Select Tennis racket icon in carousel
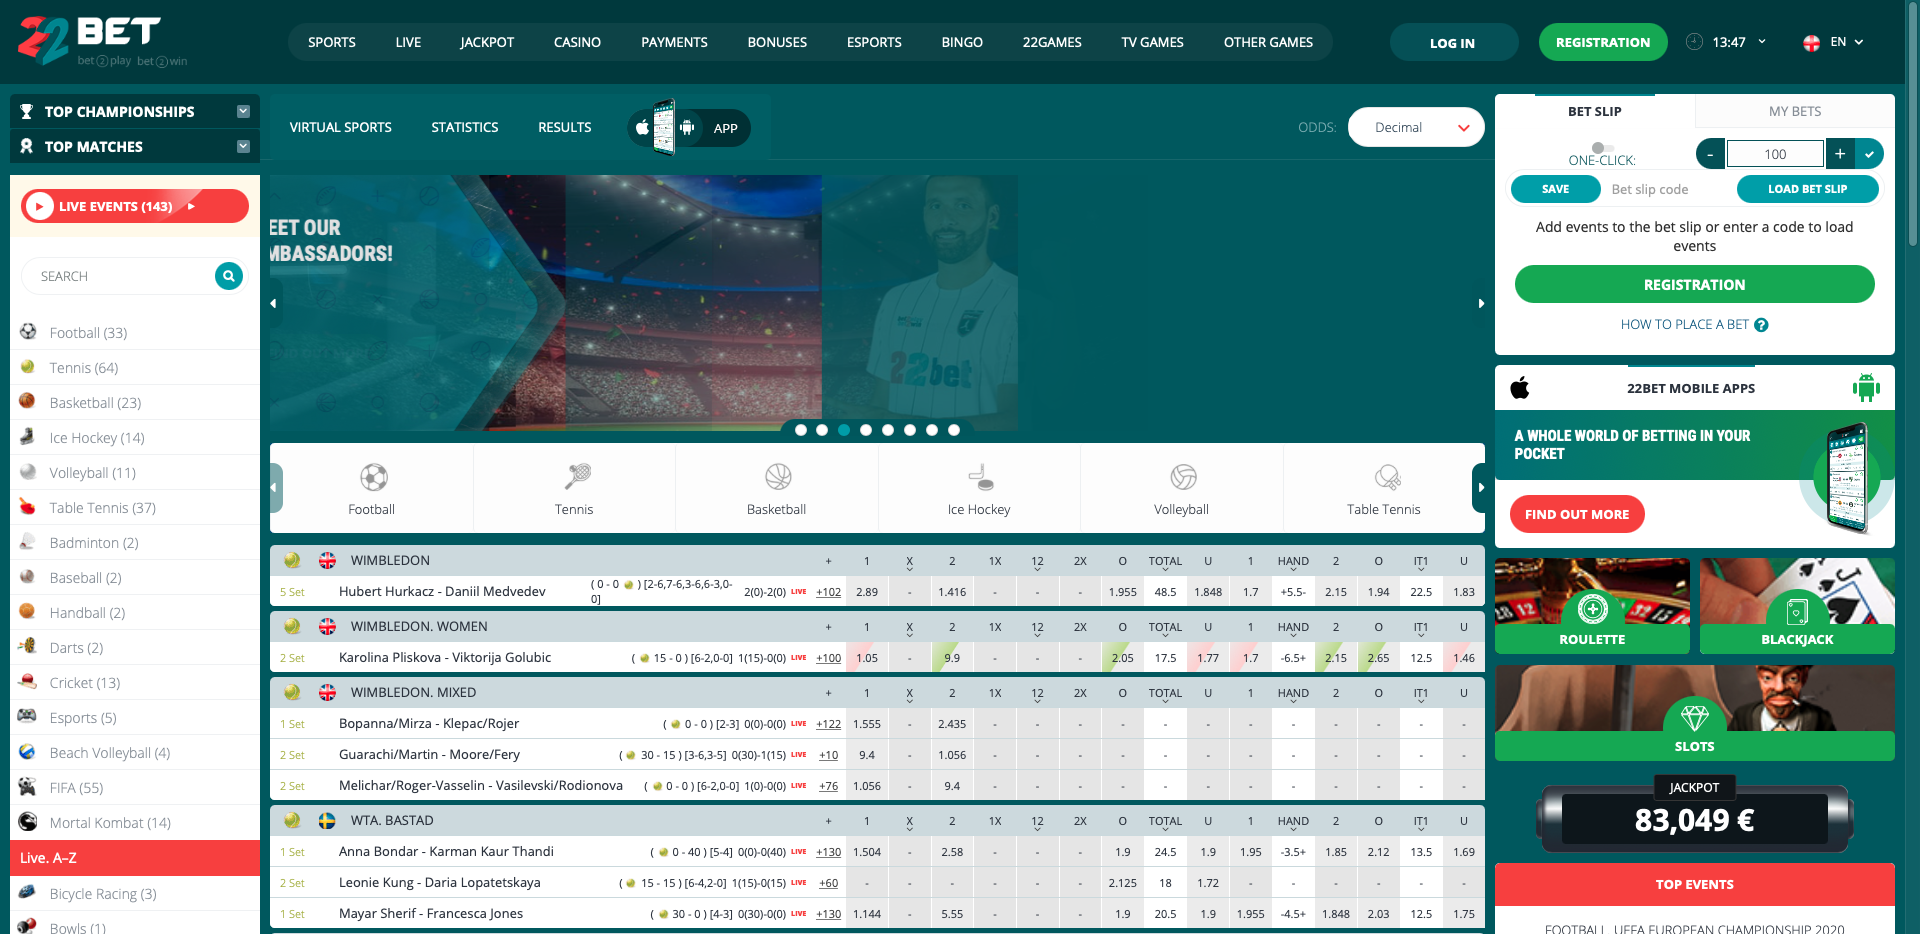The image size is (1920, 934). tap(577, 477)
